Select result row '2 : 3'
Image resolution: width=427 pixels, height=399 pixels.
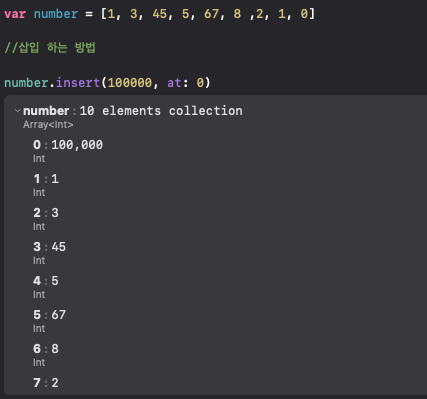(46, 213)
